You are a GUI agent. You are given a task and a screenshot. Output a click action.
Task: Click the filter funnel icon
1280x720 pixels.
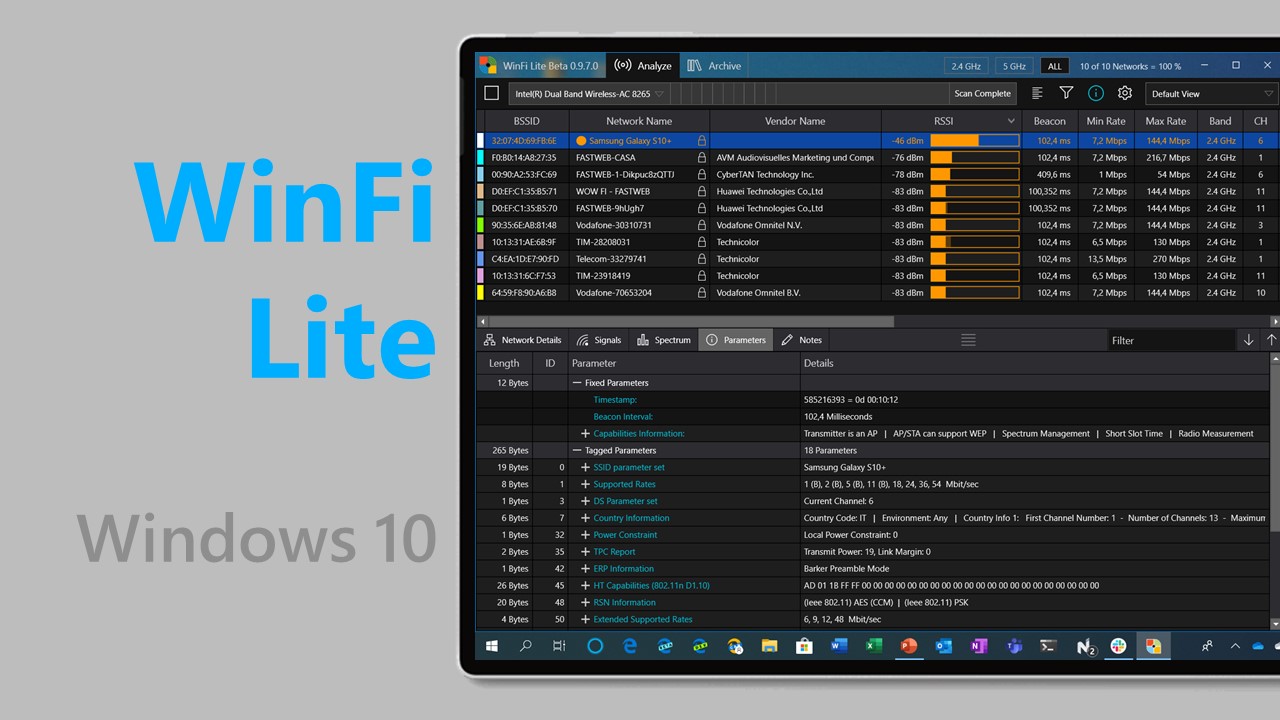1066,93
